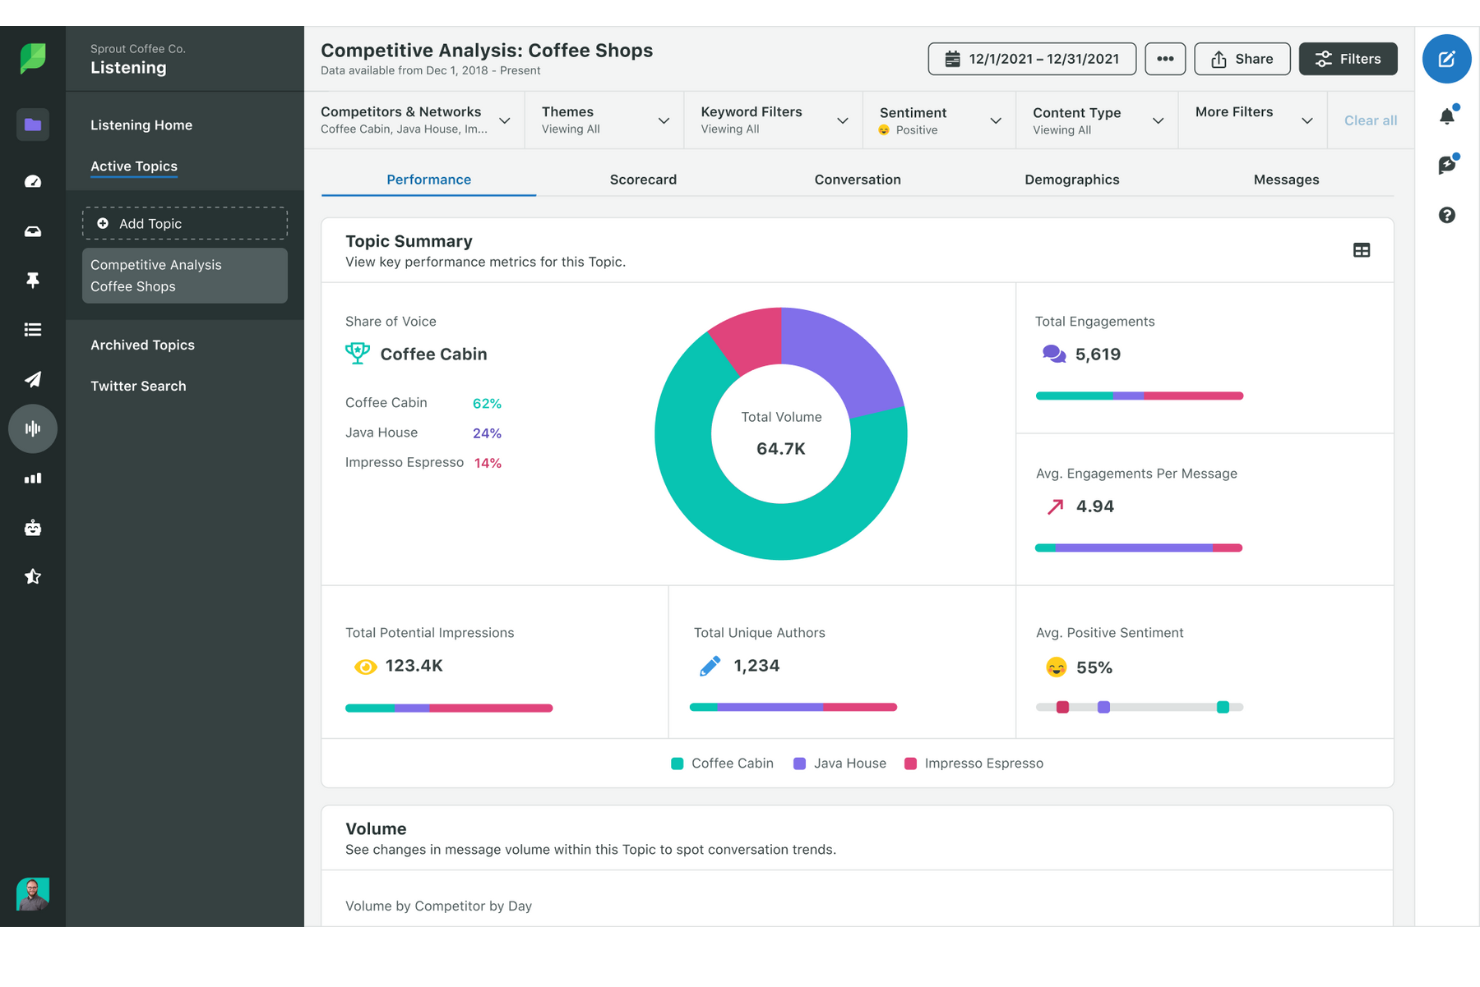The width and height of the screenshot is (1480, 987).
Task: Click the Total Potential Impressions breakdown bar
Action: [449, 708]
